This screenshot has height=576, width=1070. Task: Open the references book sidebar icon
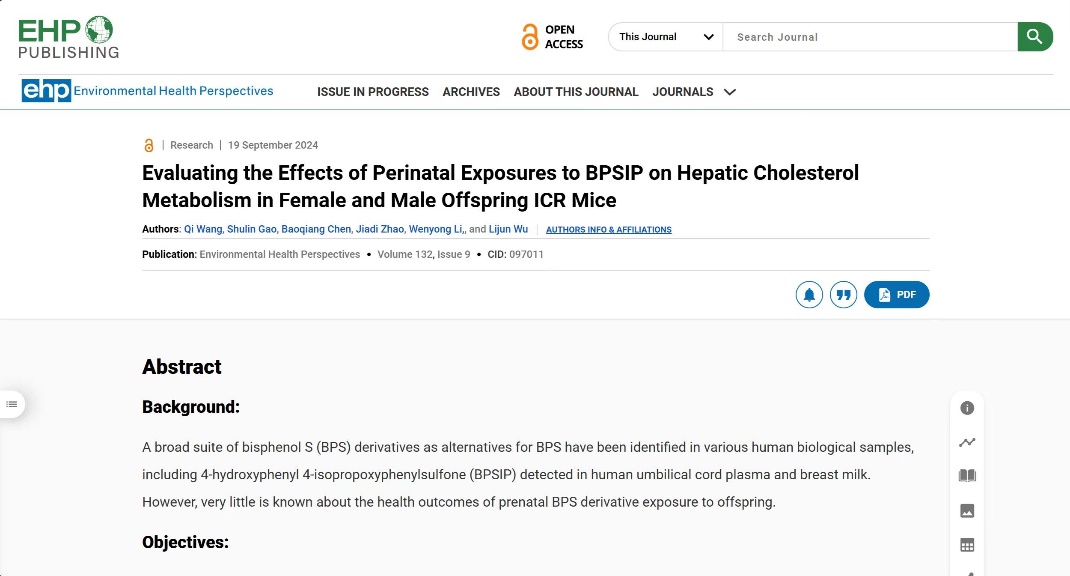click(967, 476)
